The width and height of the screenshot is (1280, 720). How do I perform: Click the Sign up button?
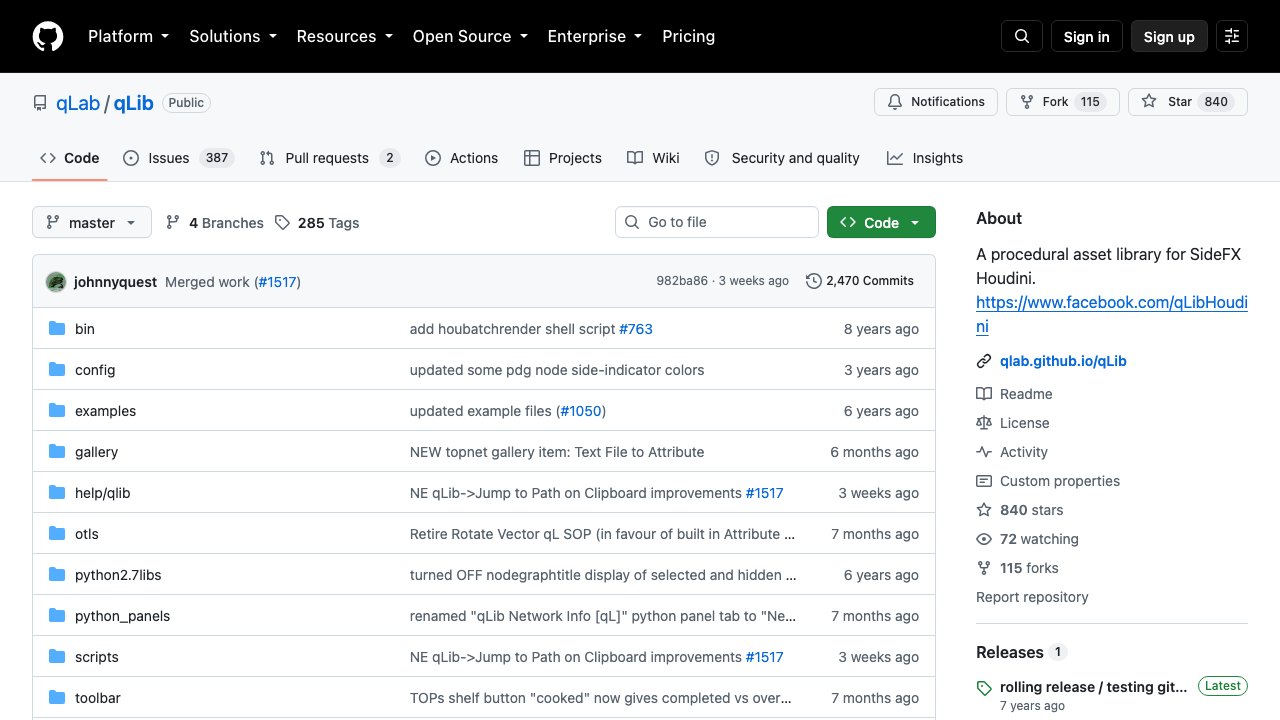[x=1169, y=36]
